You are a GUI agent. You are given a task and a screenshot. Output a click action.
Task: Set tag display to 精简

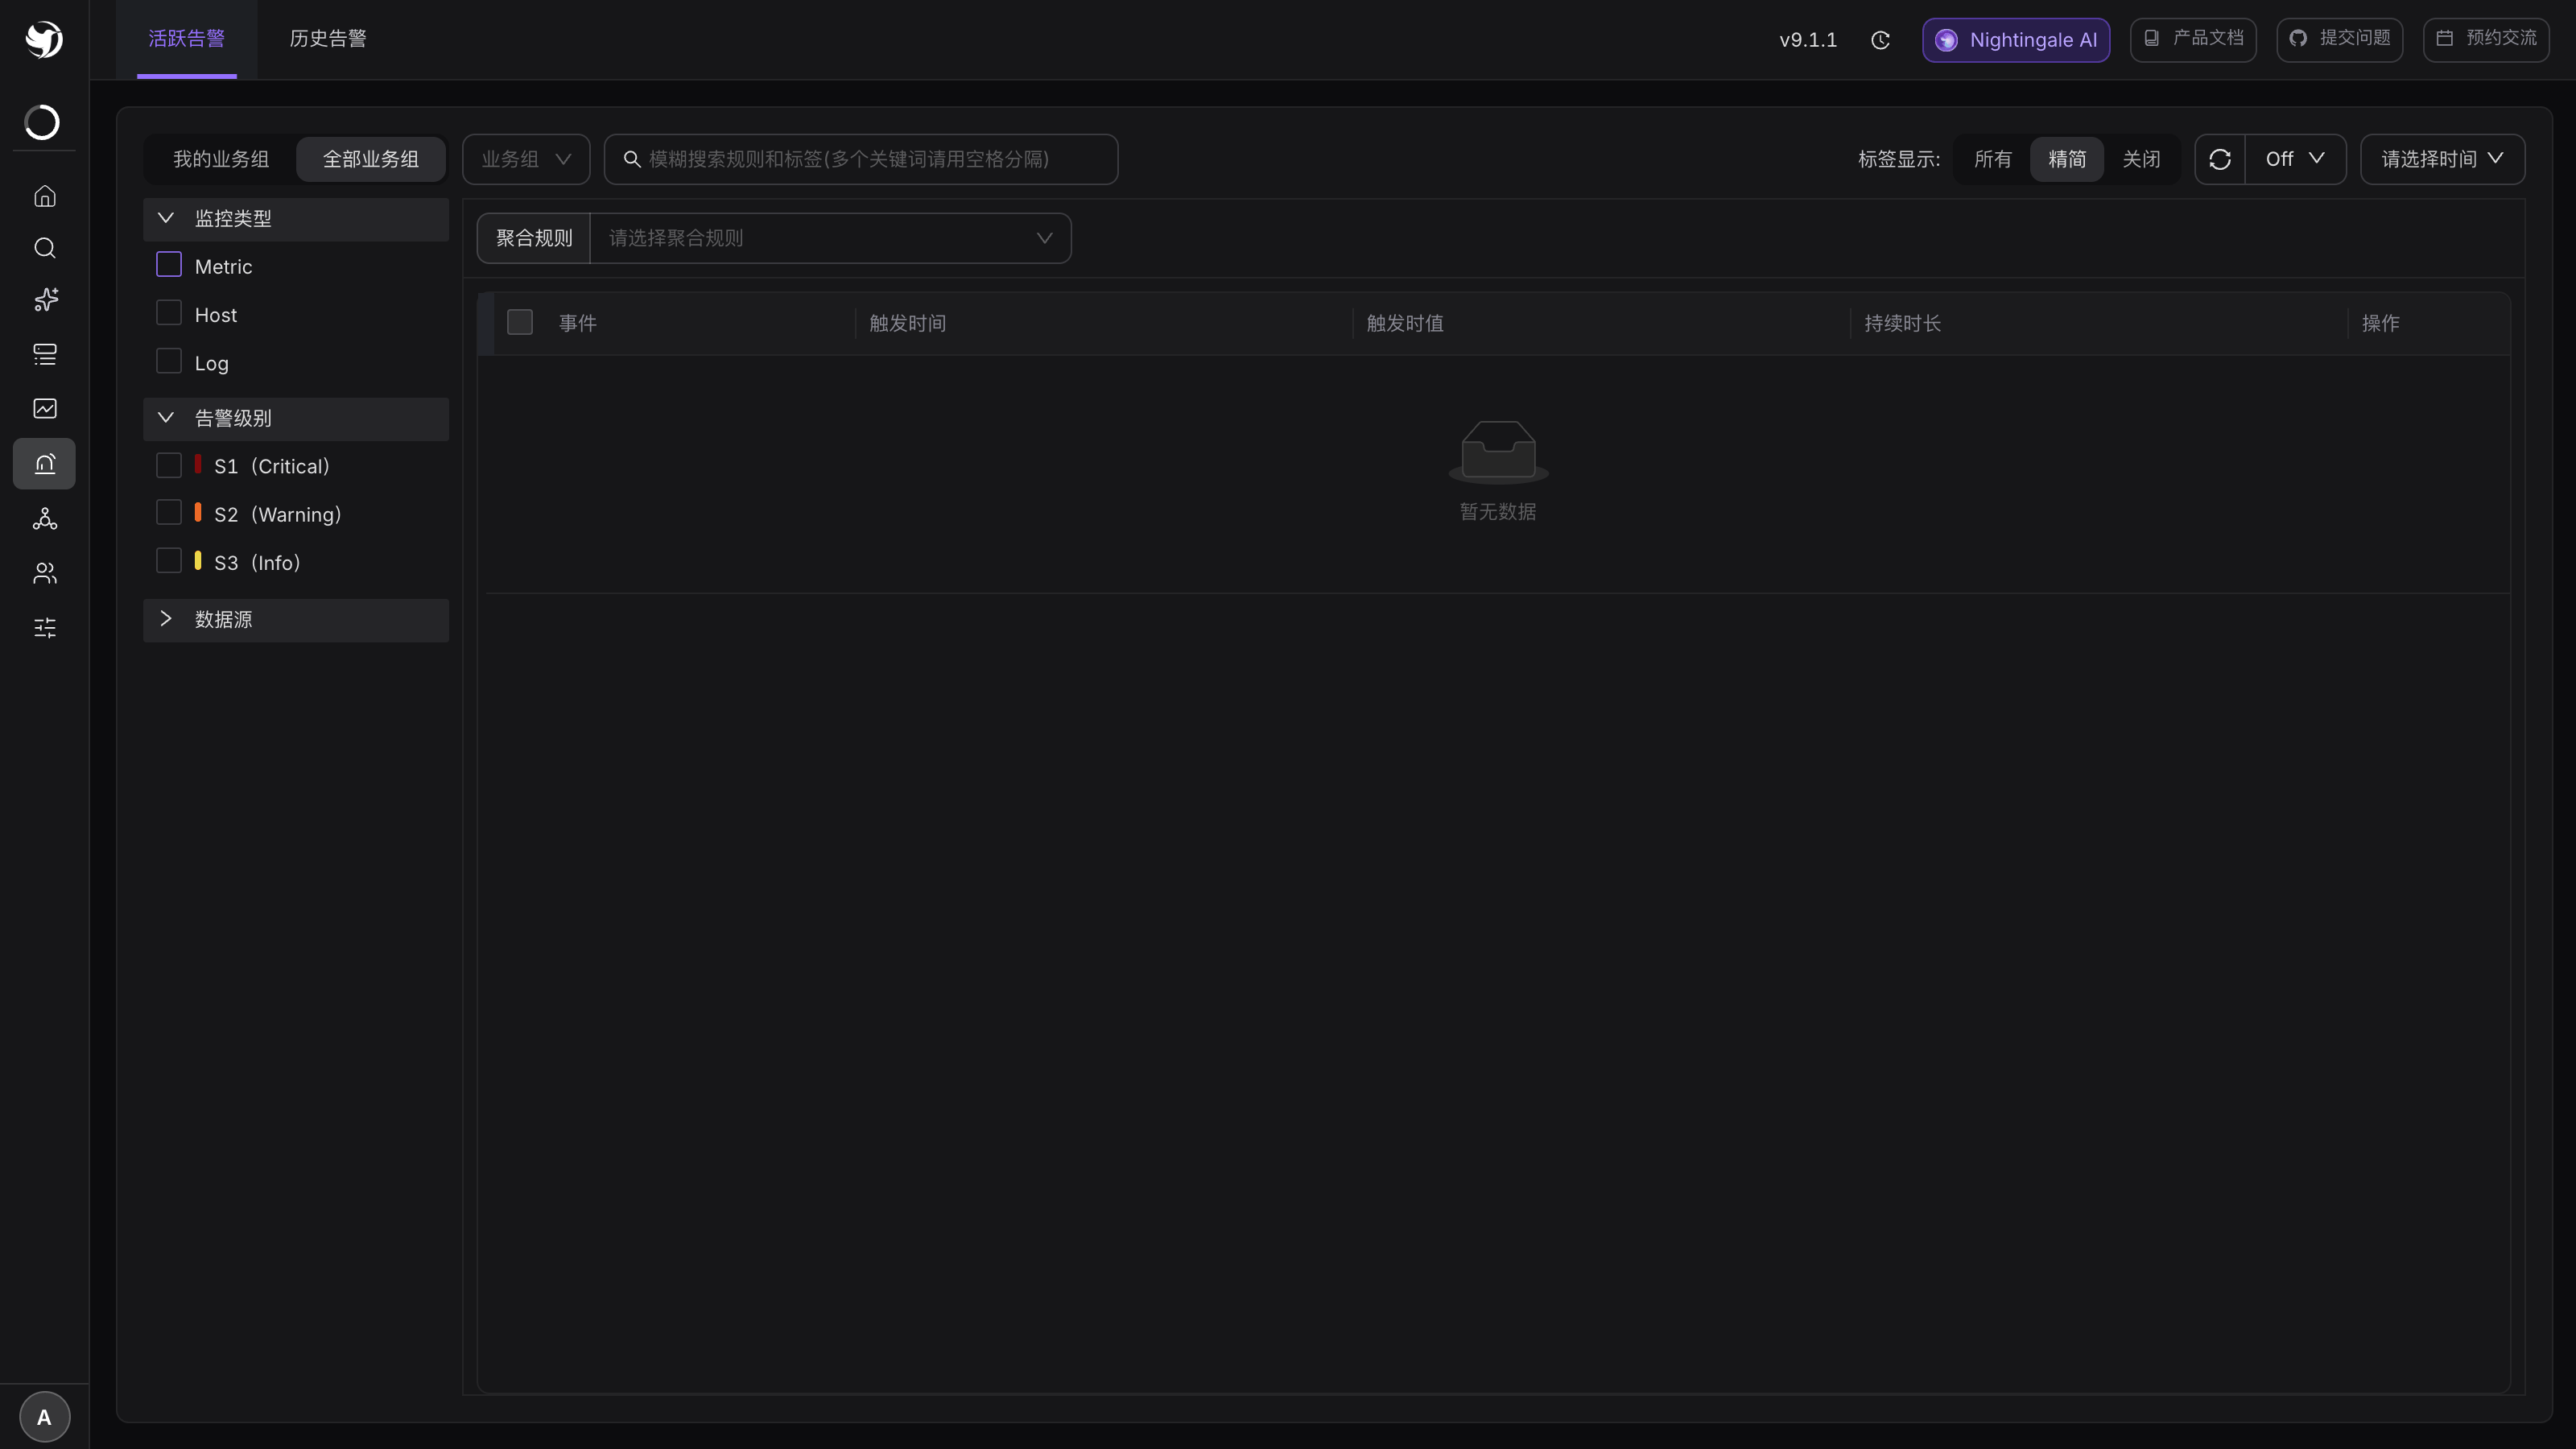pyautogui.click(x=2067, y=159)
